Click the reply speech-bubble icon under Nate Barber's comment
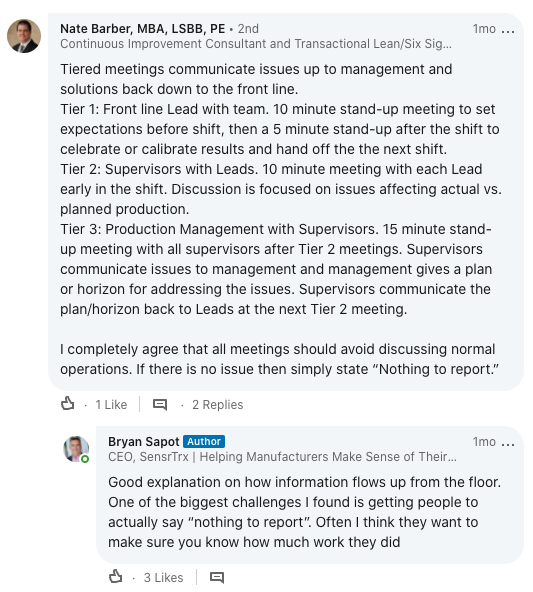Screen dimensions: 533x592 160,405
